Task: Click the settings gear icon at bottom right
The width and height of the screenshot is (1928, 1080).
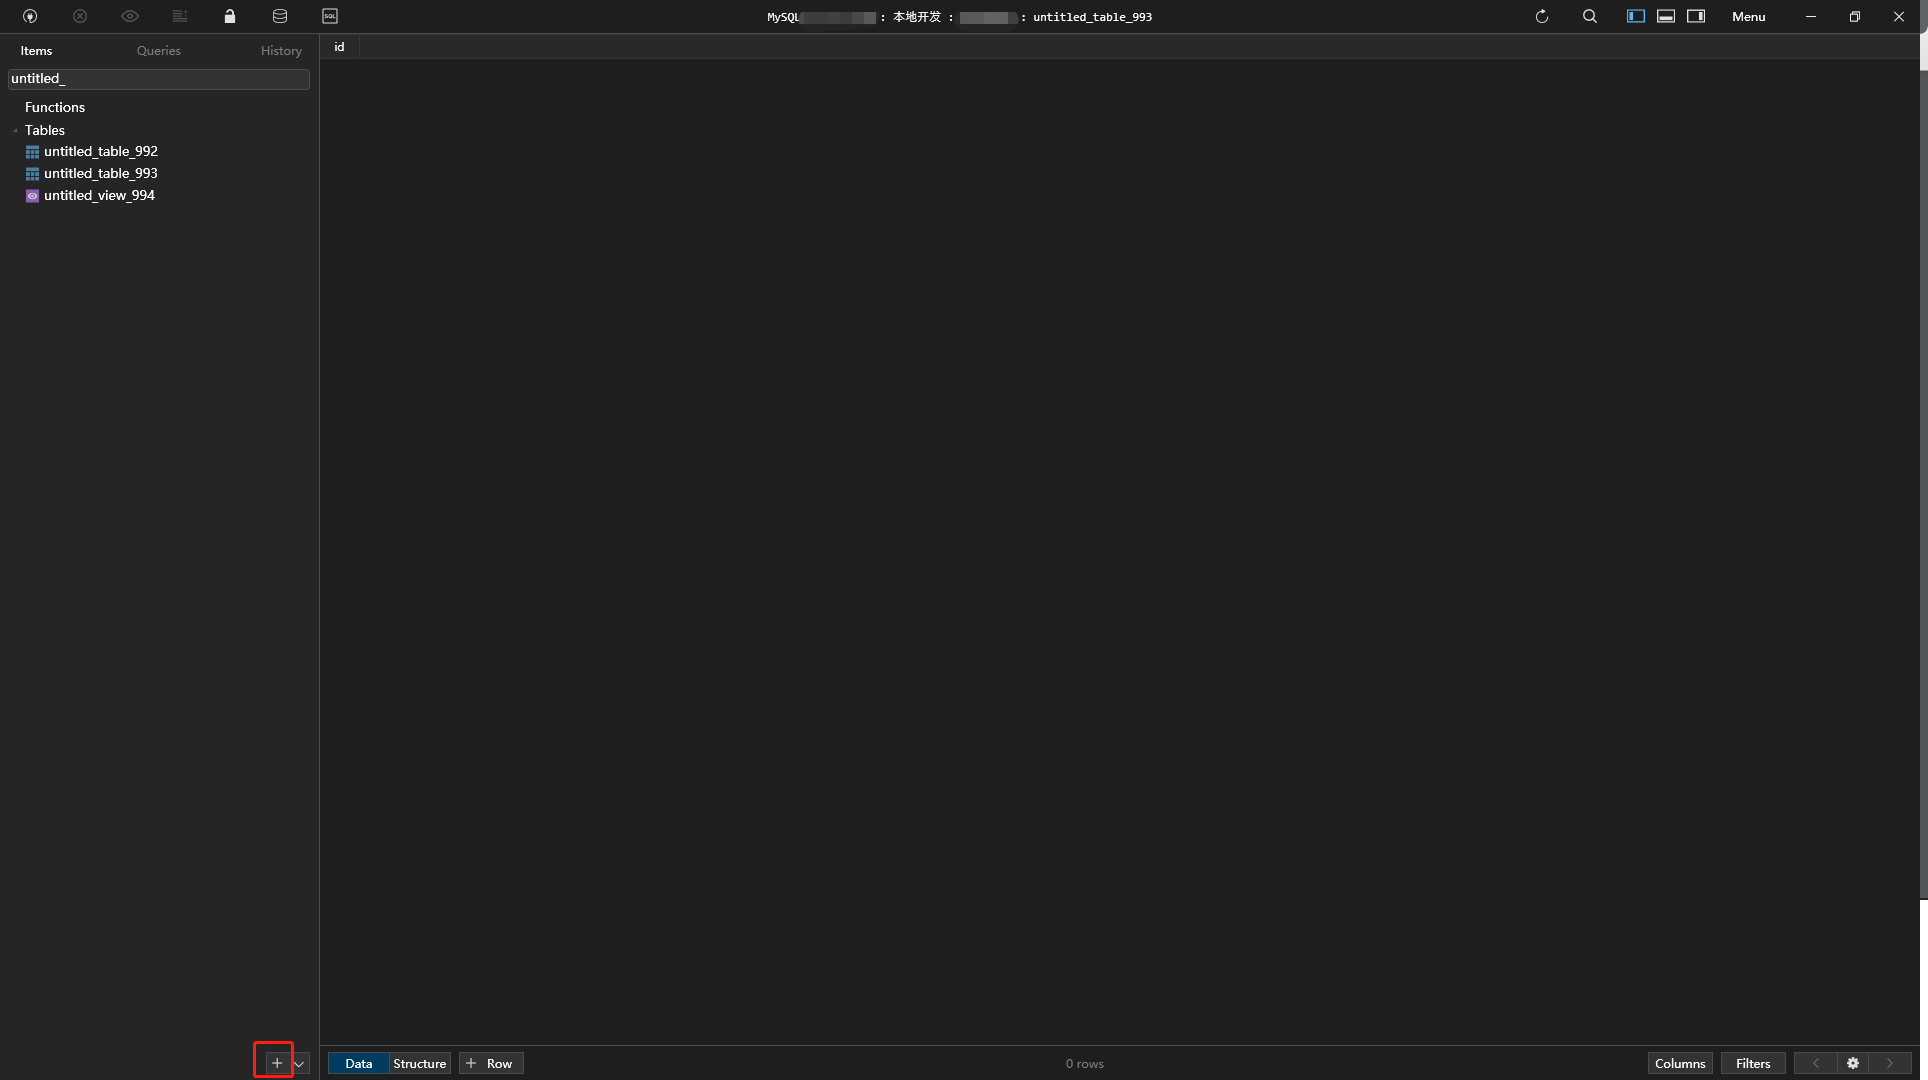Action: pos(1853,1063)
